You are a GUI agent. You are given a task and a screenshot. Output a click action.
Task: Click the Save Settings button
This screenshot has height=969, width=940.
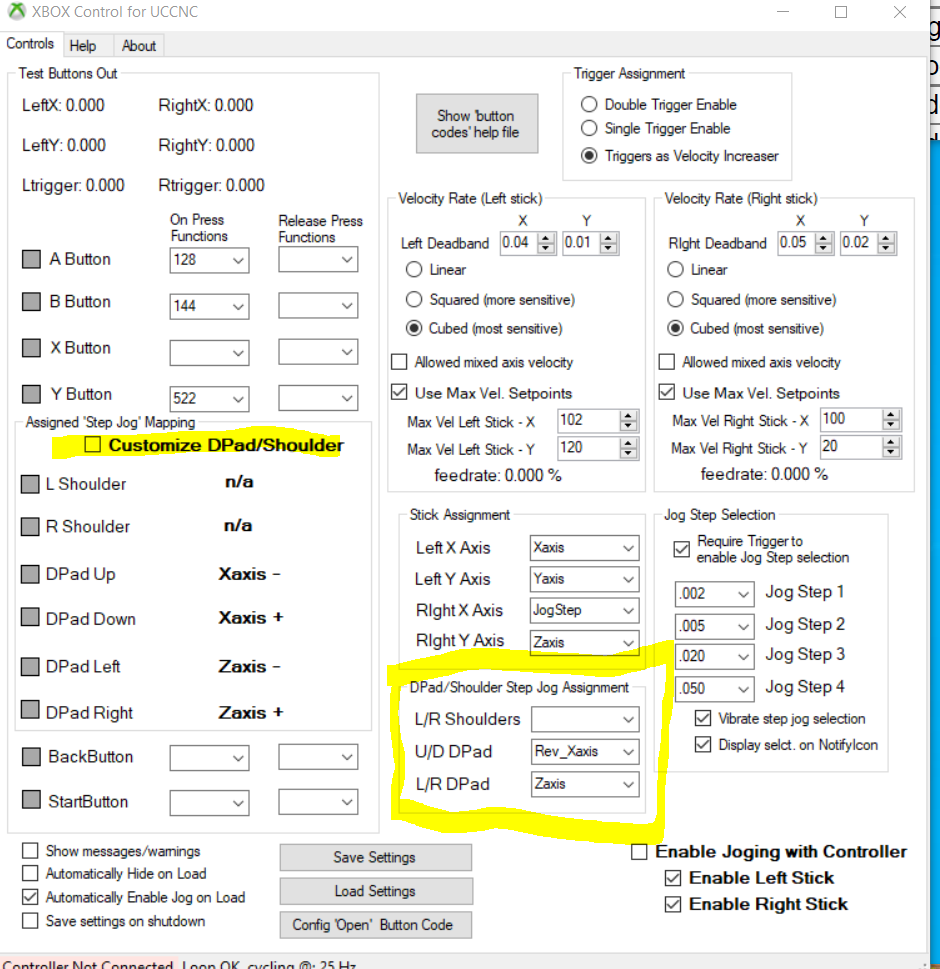click(x=375, y=857)
